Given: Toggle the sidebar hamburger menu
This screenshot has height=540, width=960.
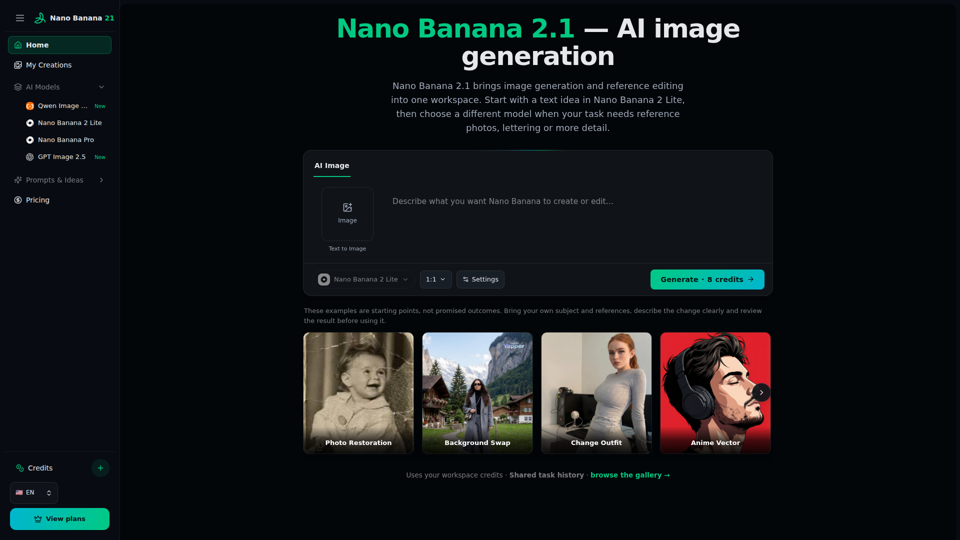Looking at the screenshot, I should click(20, 18).
